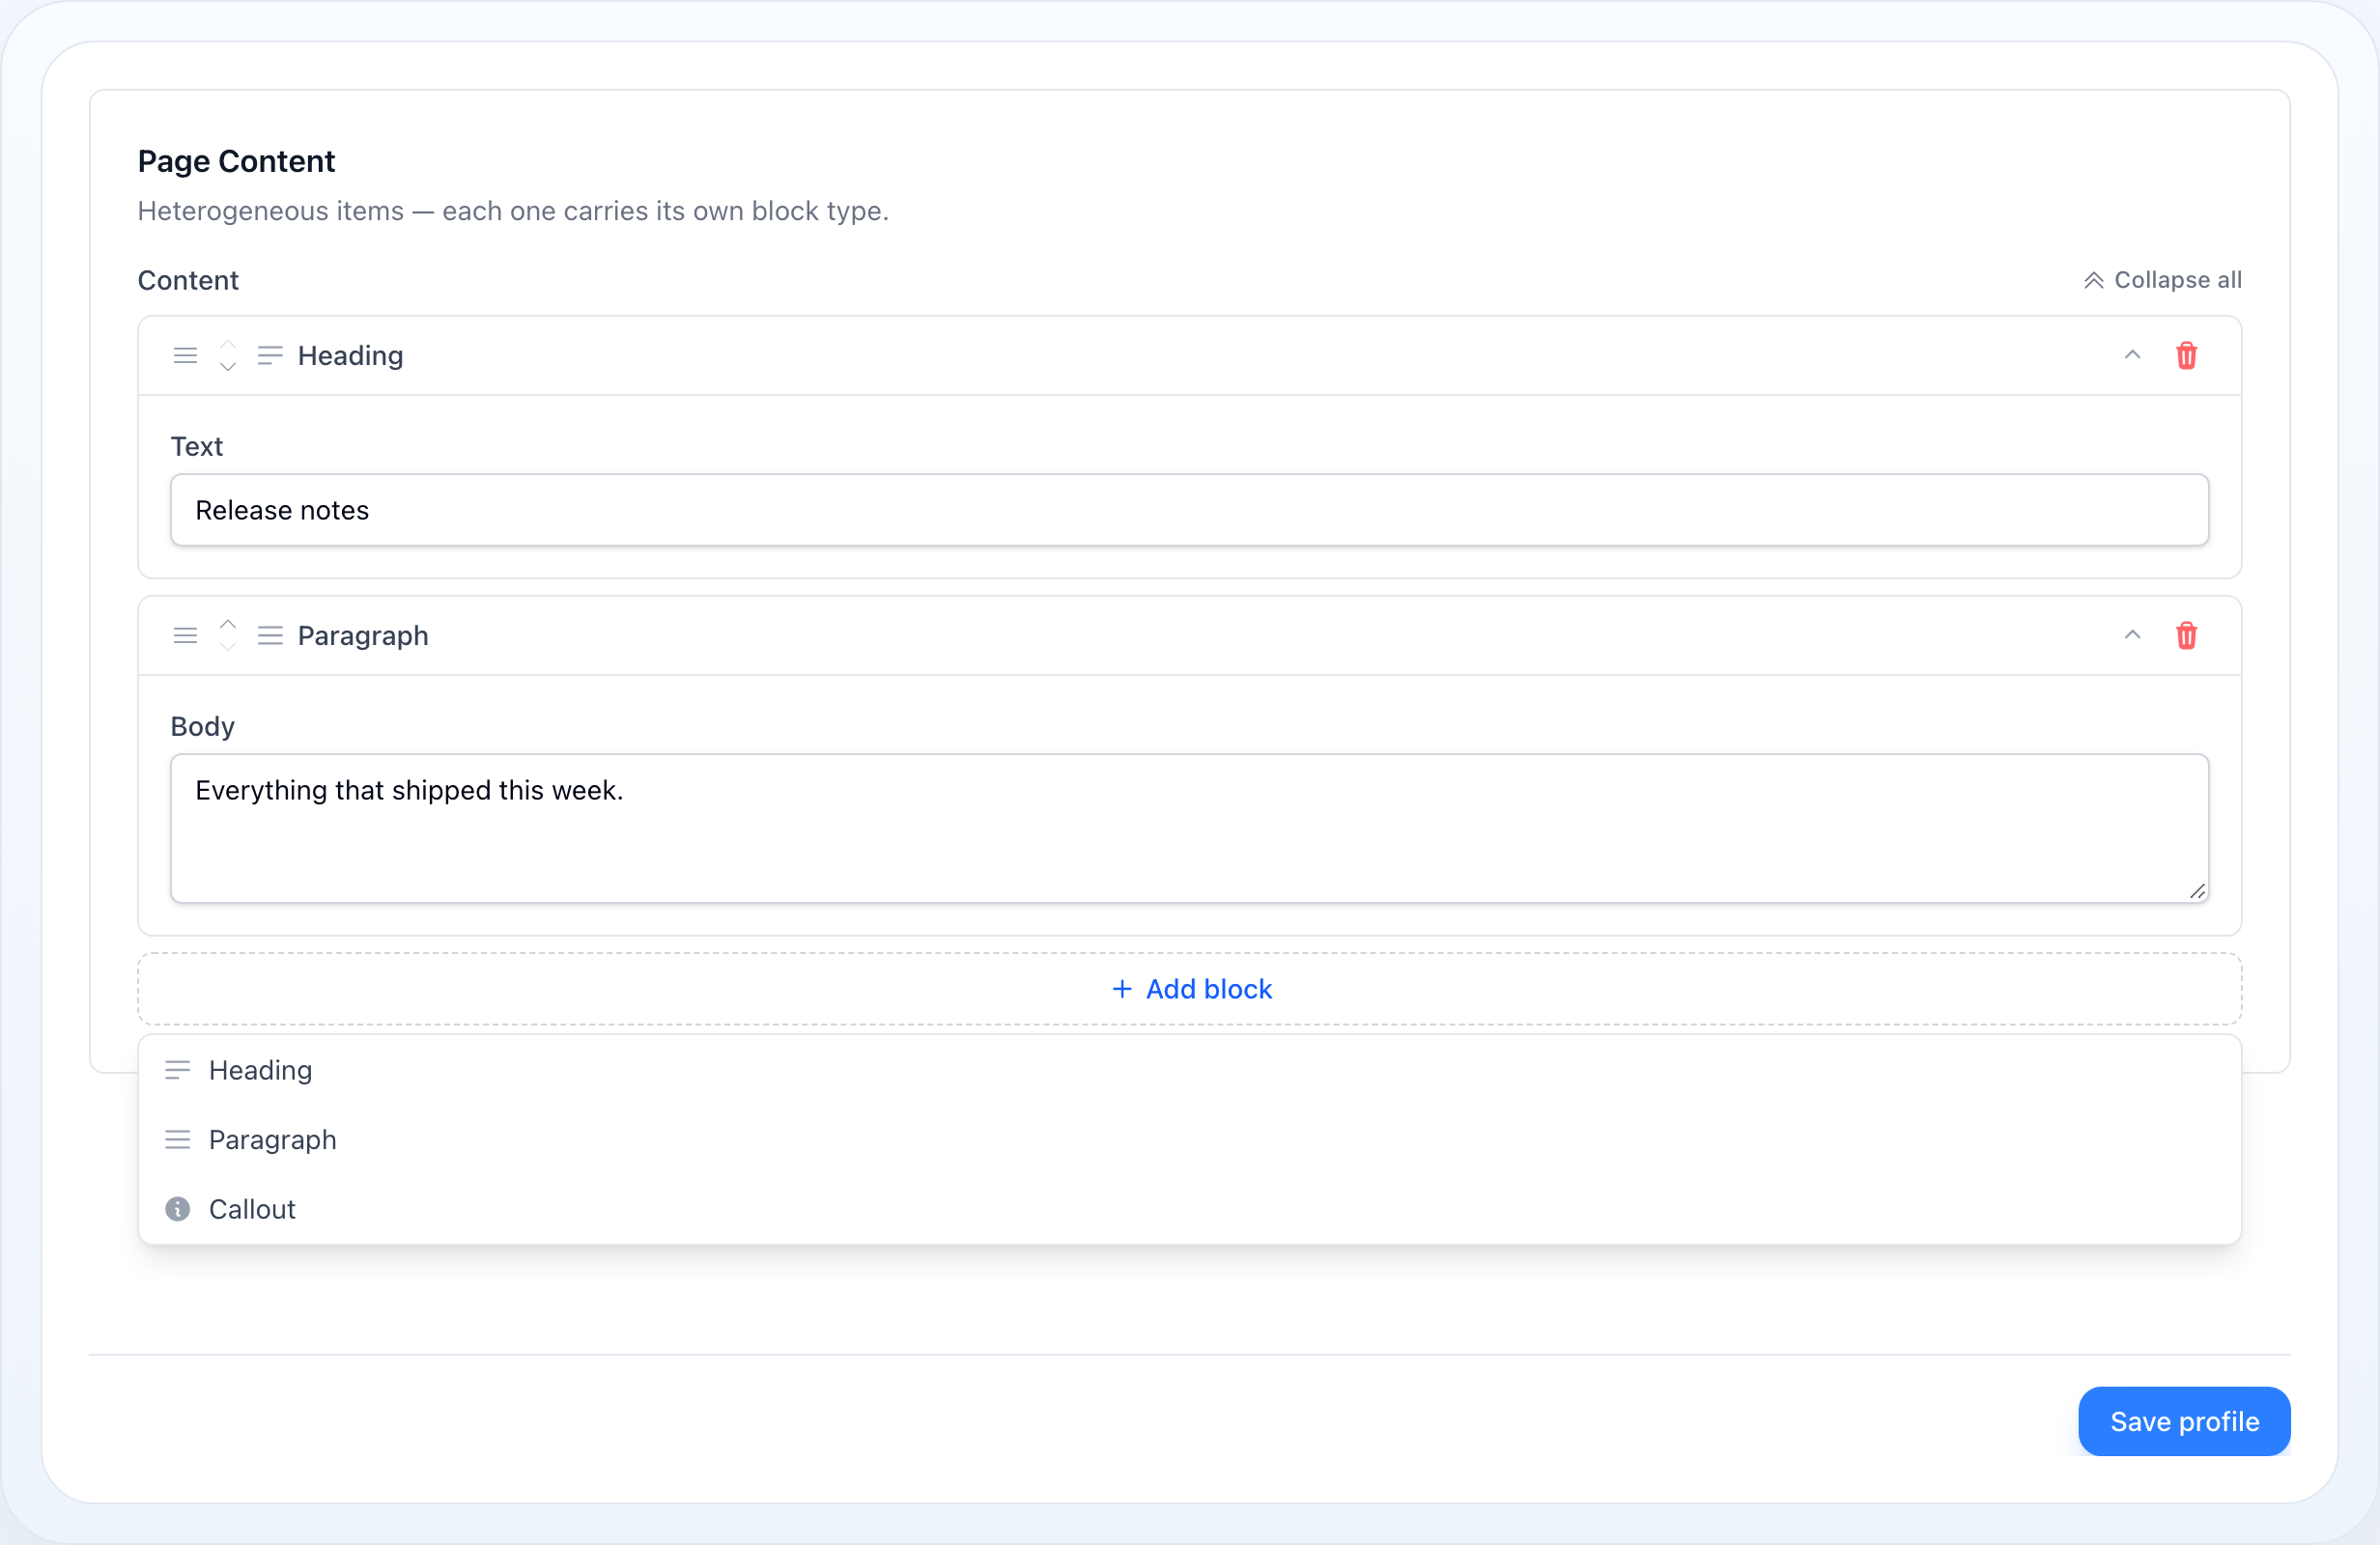Click the Heading block title label
Screen dimensions: 2380x1545
[x=351, y=356]
